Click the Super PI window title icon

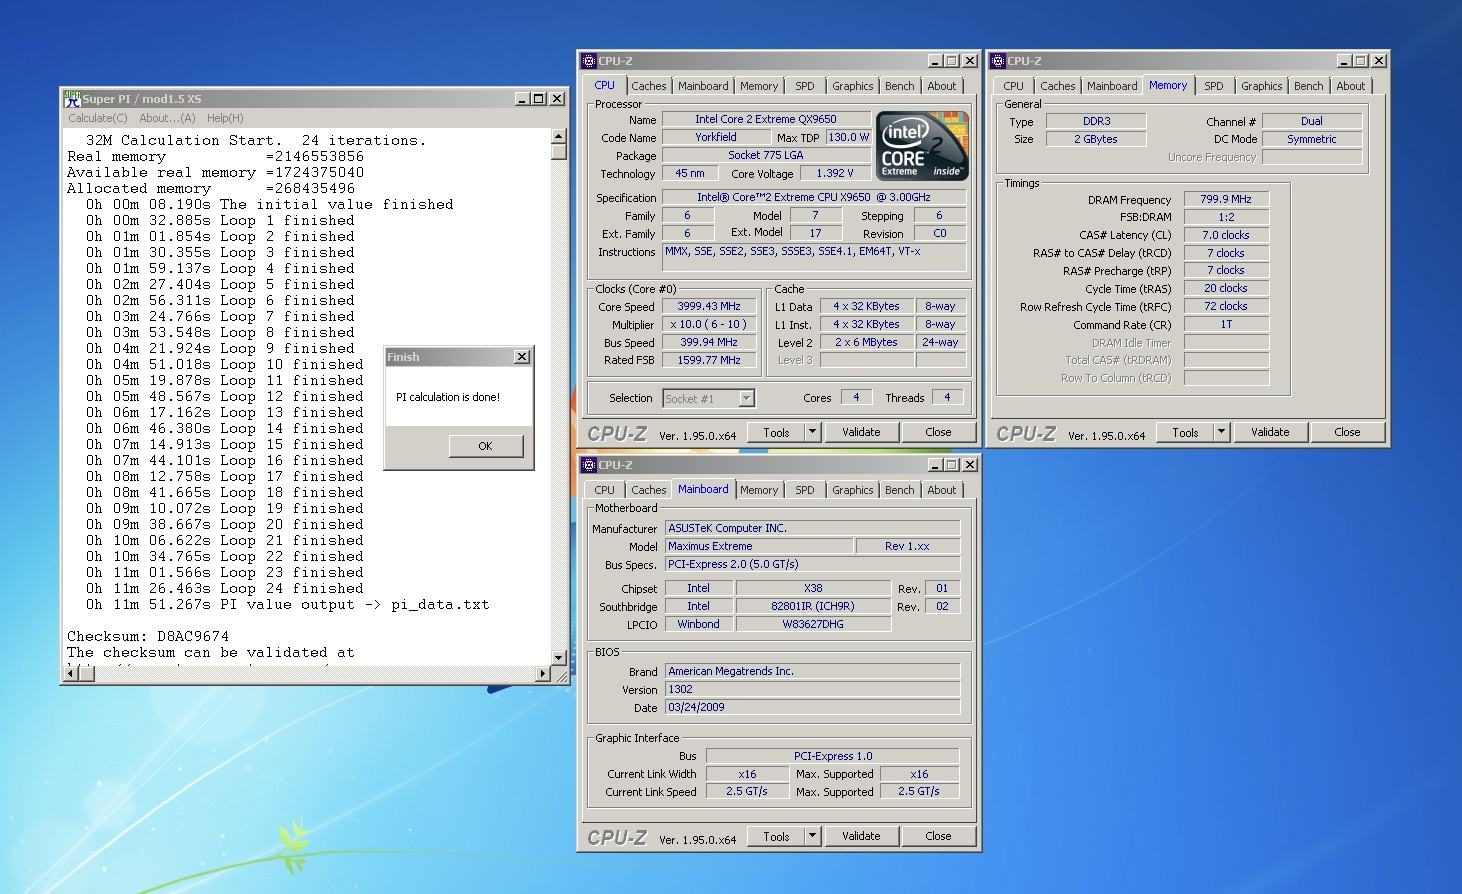click(72, 98)
